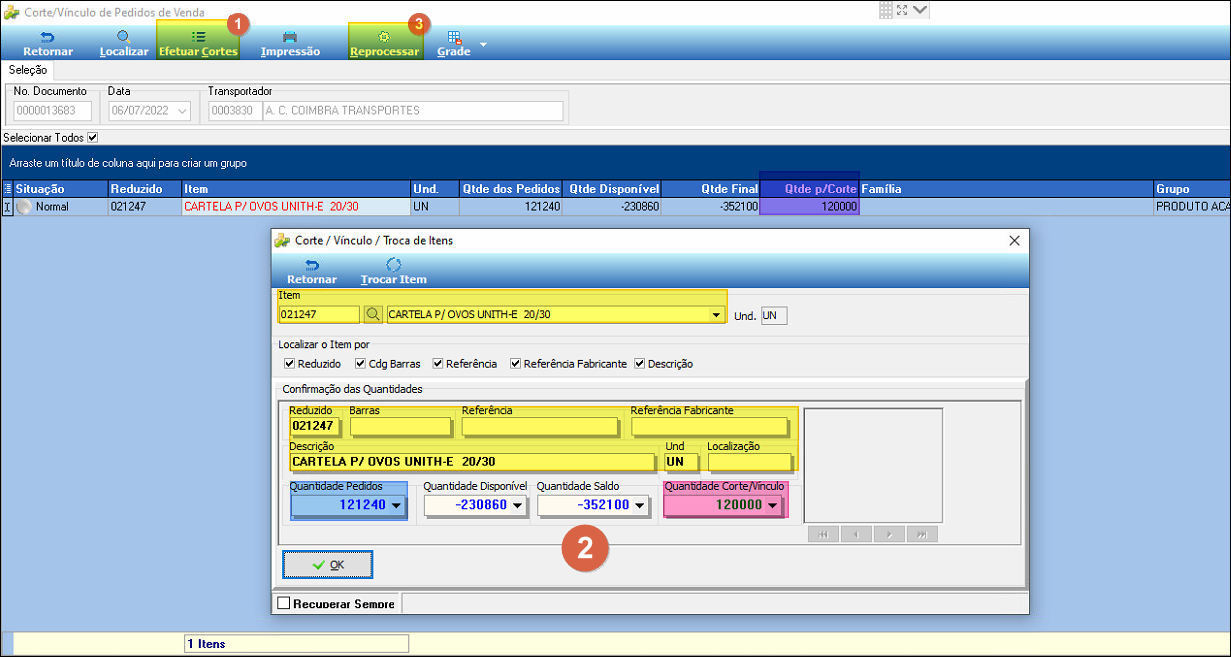
Task: Expand the Item description dropdown
Action: coord(715,314)
